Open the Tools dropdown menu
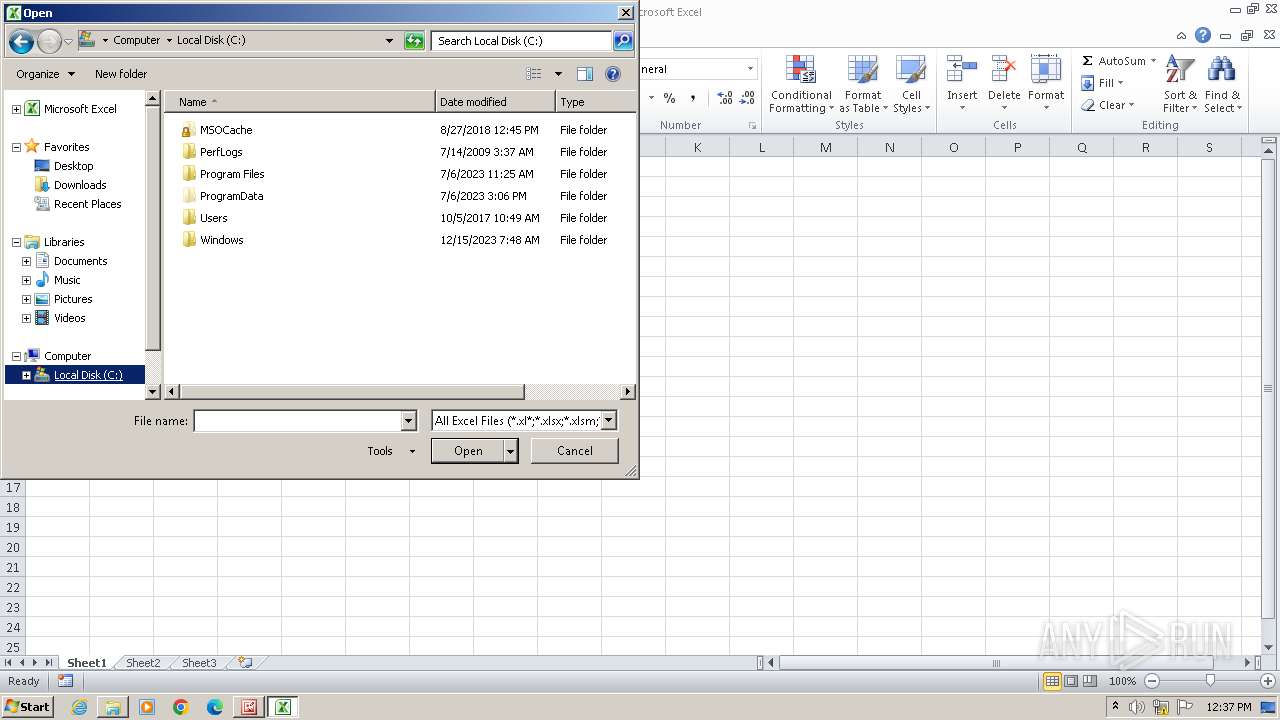1280x720 pixels. click(x=391, y=451)
